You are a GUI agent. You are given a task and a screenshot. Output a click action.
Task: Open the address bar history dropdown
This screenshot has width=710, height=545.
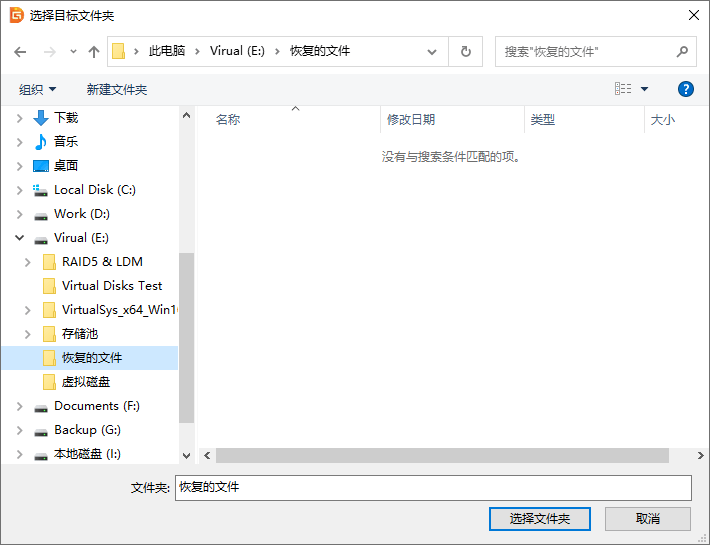point(432,52)
